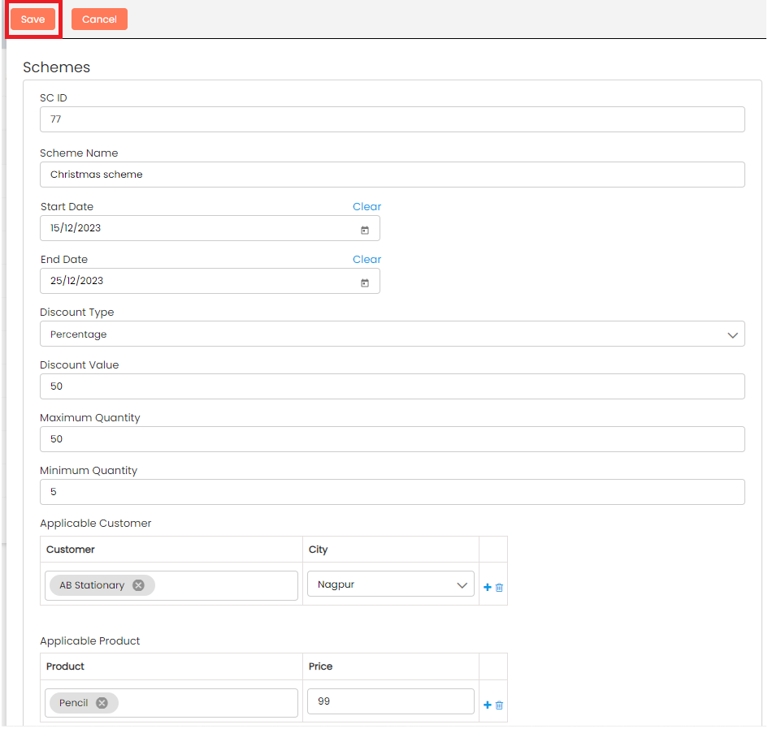Remove the Pencil product tag

point(101,703)
